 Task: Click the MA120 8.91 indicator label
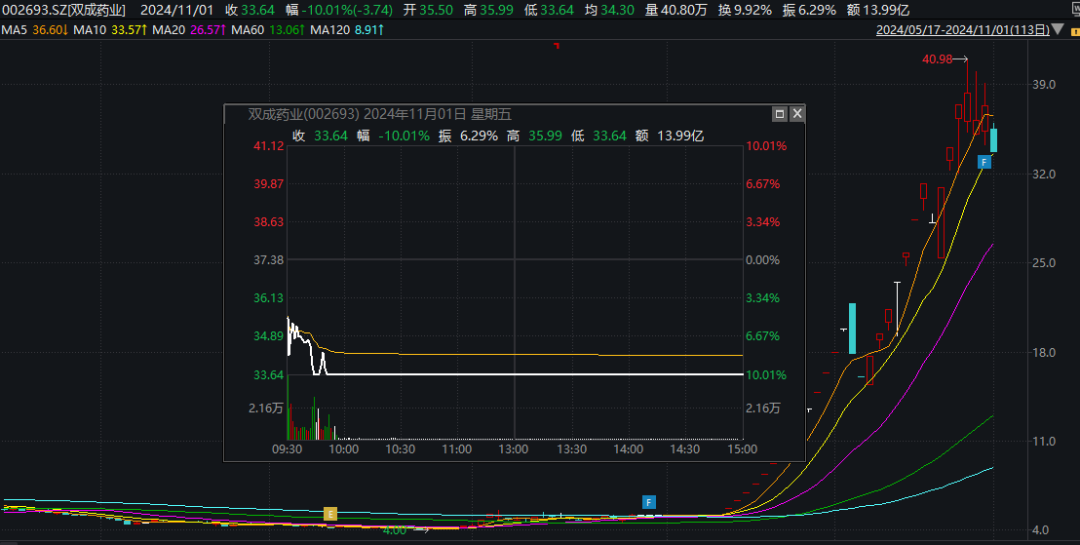tap(346, 30)
